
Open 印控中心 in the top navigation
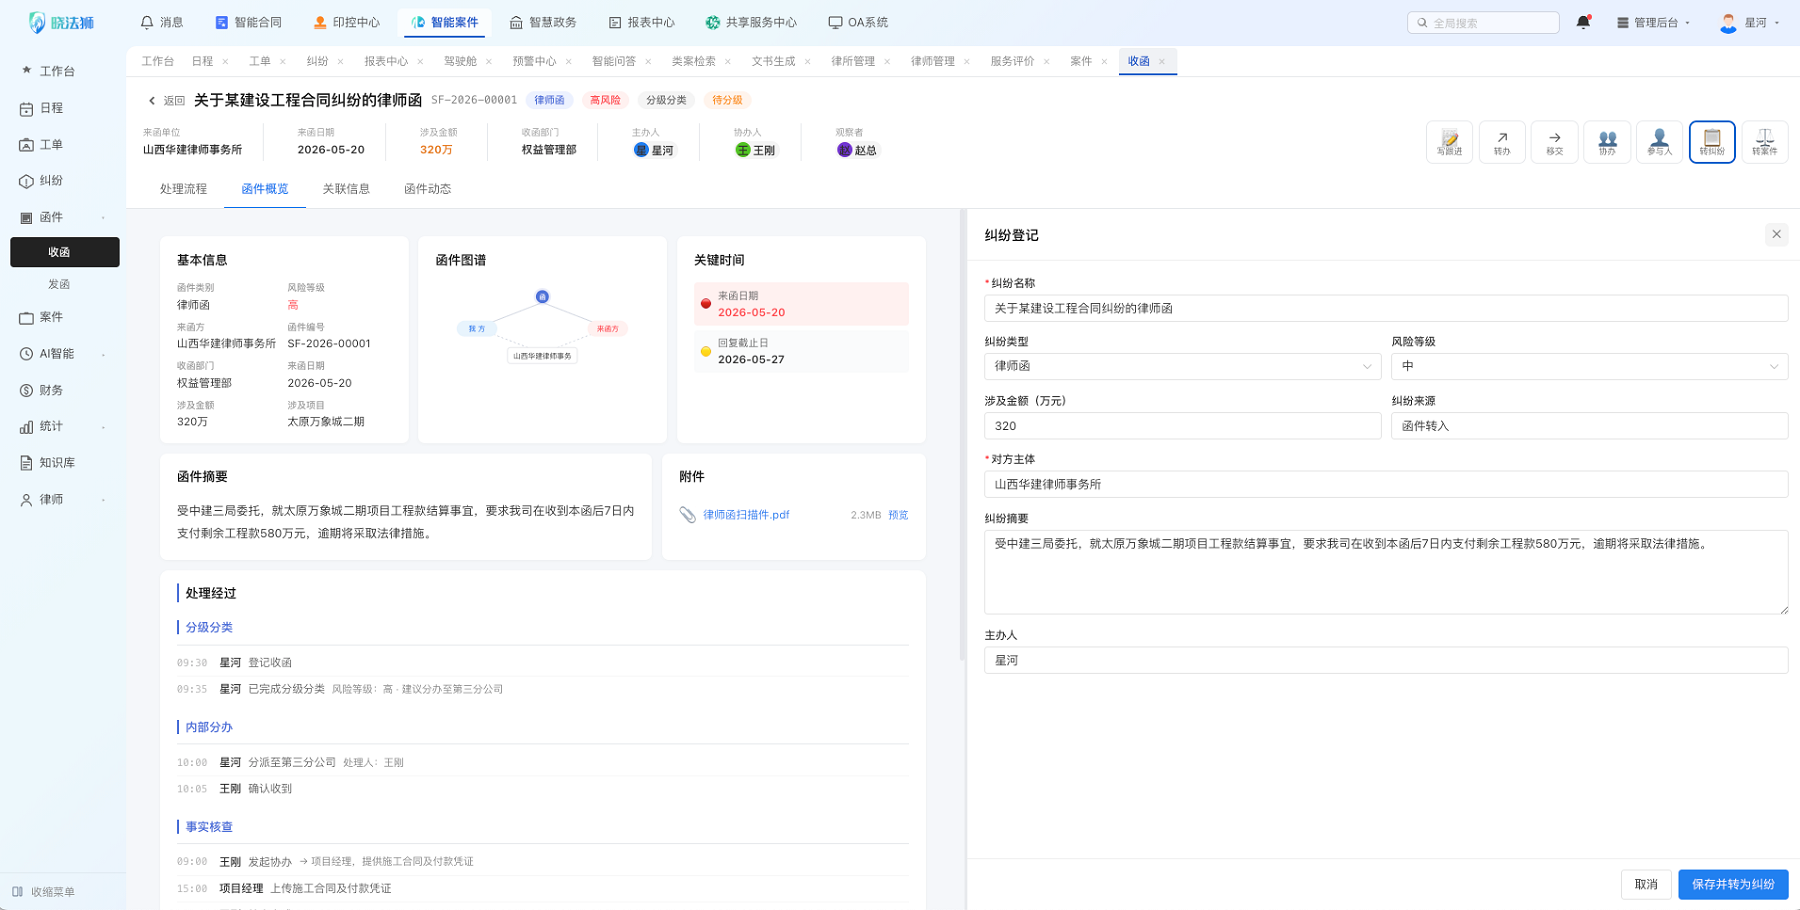click(346, 22)
